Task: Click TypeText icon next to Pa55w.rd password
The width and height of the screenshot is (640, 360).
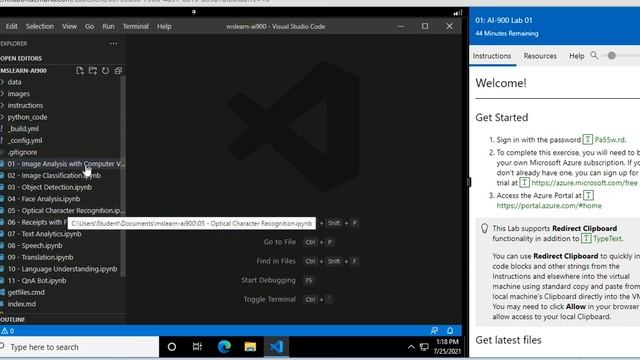Action: point(587,140)
